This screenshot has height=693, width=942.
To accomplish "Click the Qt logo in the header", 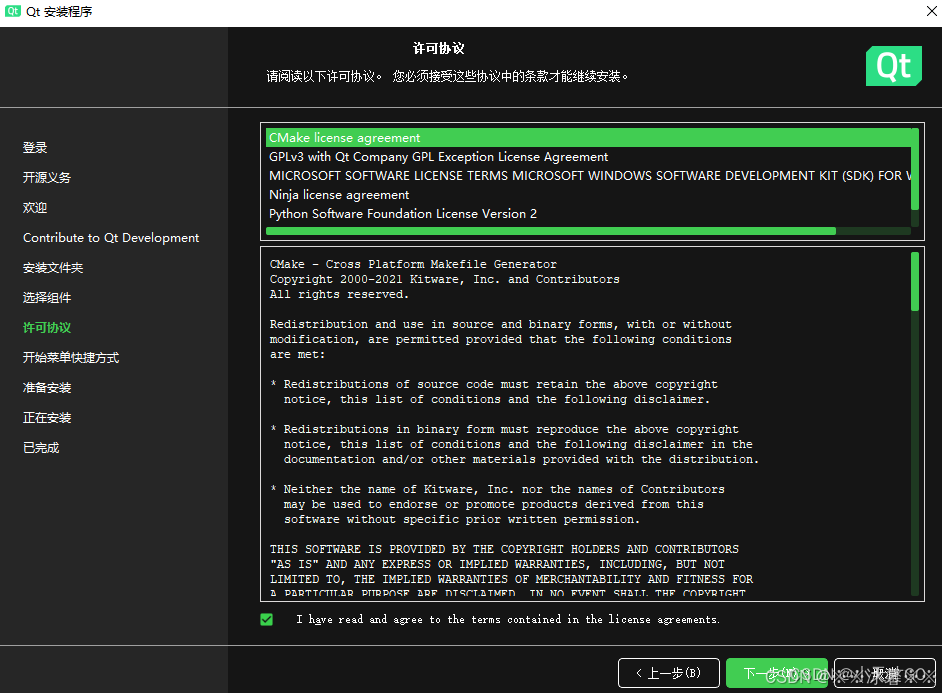I will (893, 66).
